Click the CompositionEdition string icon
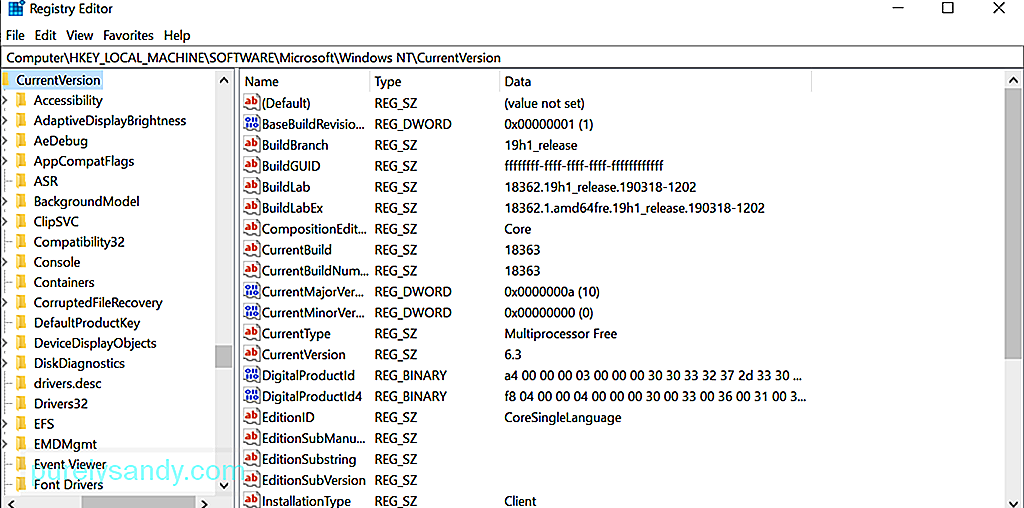 pyautogui.click(x=251, y=229)
